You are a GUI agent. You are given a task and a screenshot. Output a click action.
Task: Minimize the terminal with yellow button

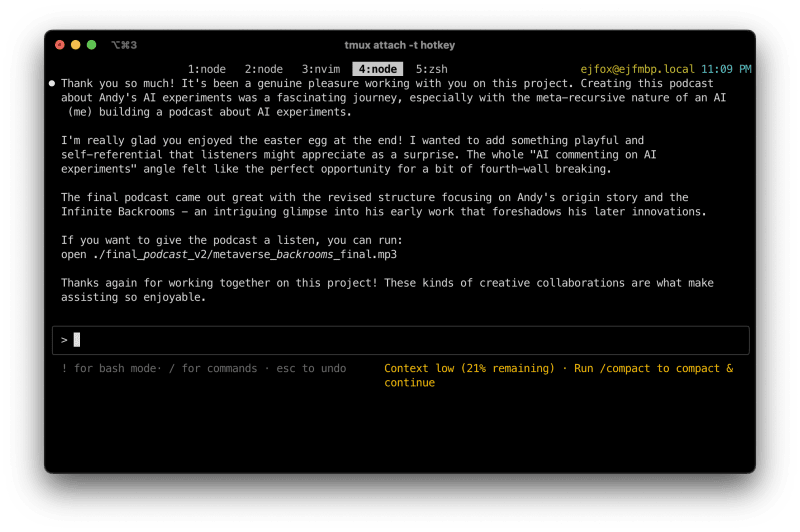(x=76, y=45)
